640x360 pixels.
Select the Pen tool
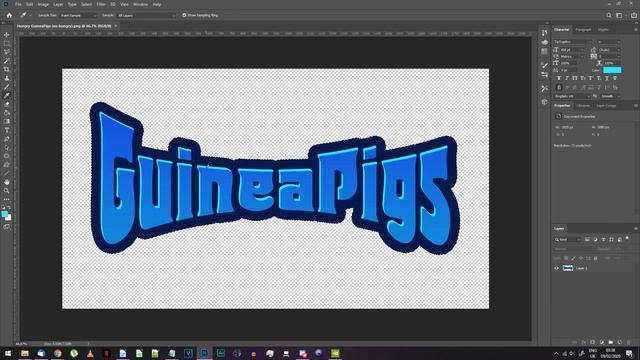point(7,139)
